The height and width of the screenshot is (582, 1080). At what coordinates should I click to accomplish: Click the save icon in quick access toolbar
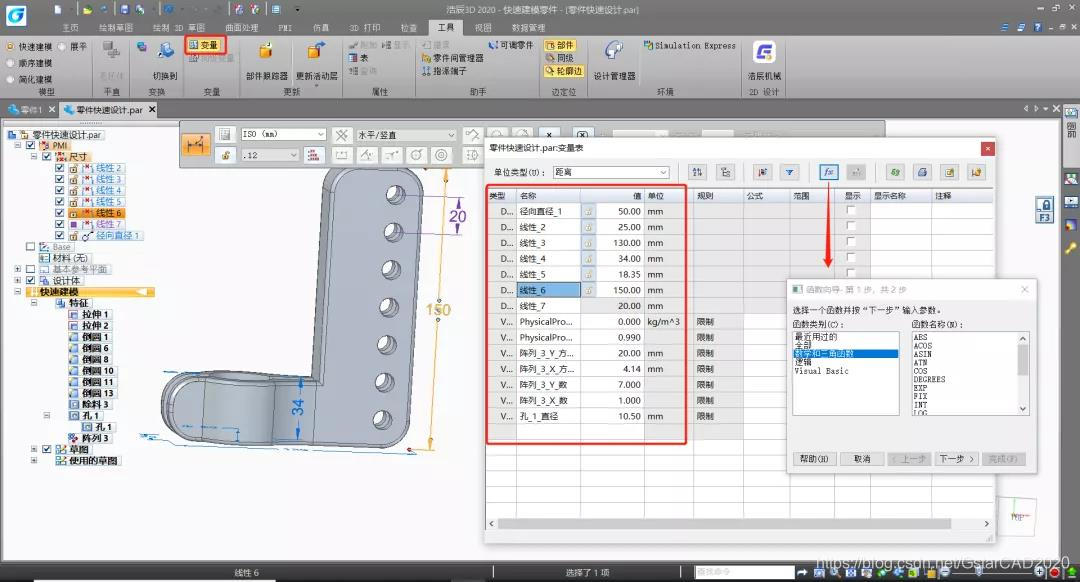(124, 10)
